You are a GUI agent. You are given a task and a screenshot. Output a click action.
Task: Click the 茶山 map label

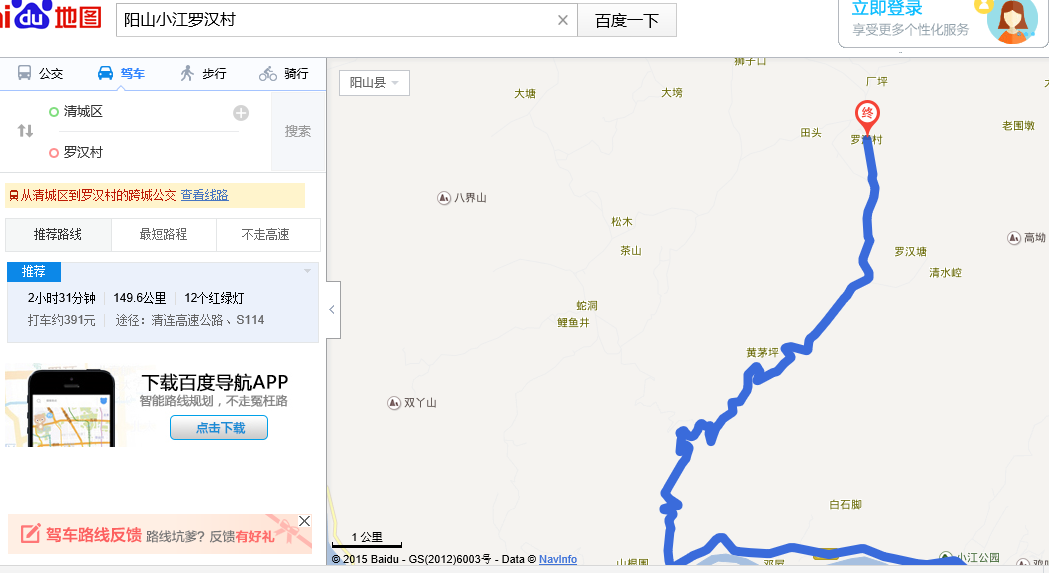(x=631, y=250)
